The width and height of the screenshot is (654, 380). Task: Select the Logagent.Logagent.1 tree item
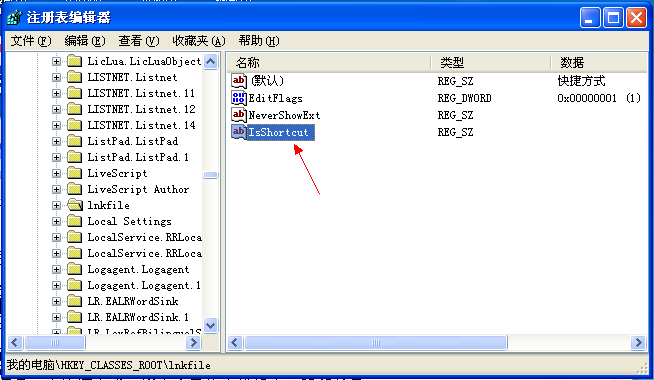click(x=144, y=285)
